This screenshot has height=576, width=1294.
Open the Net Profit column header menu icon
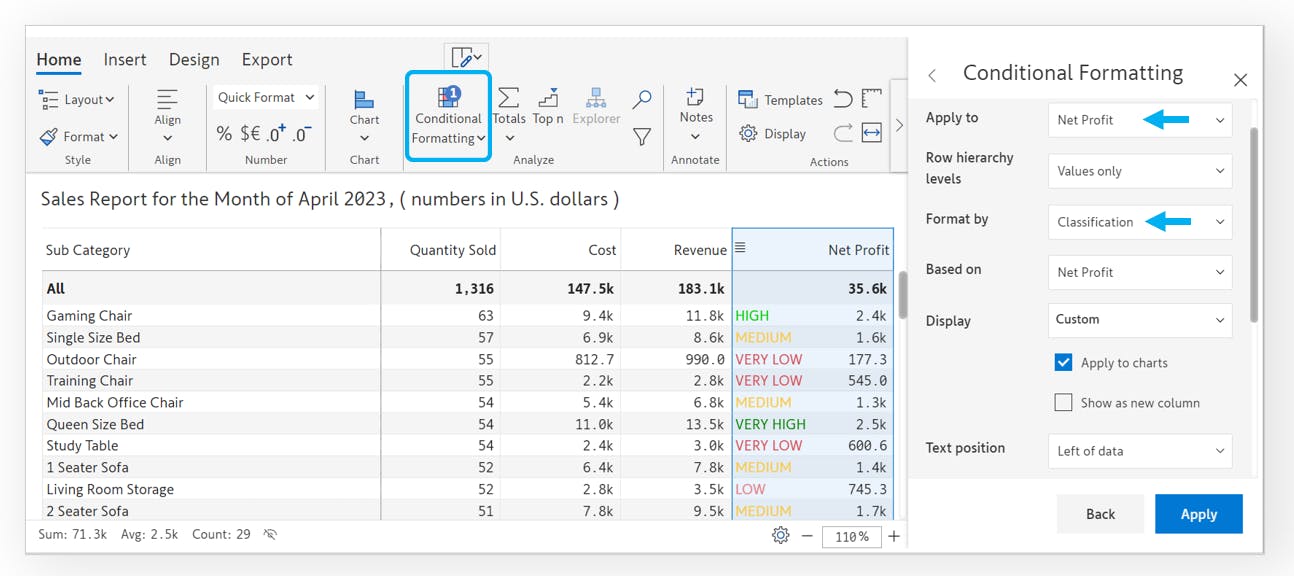(x=740, y=248)
